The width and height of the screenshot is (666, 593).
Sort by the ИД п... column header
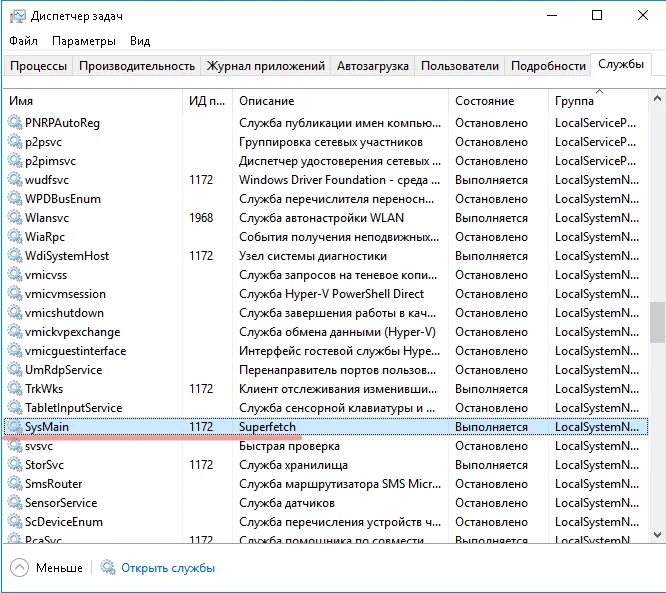coord(207,101)
